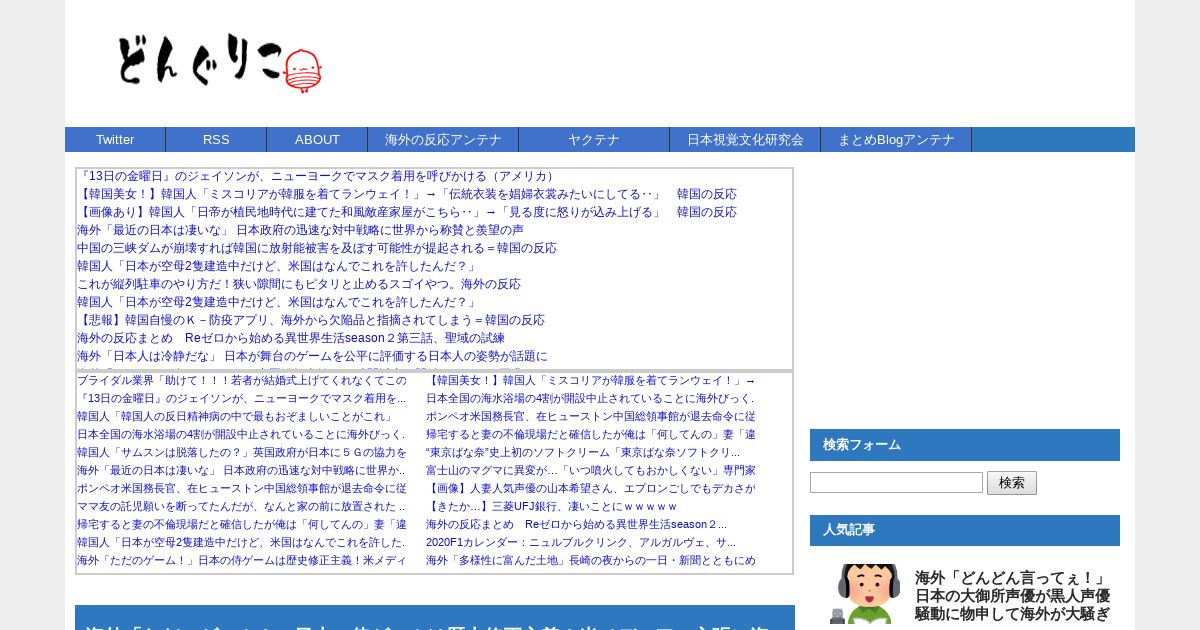The height and width of the screenshot is (630, 1200).
Task: Open link “東京ばな奈”史上初のソフトクリーム
Action: (583, 452)
